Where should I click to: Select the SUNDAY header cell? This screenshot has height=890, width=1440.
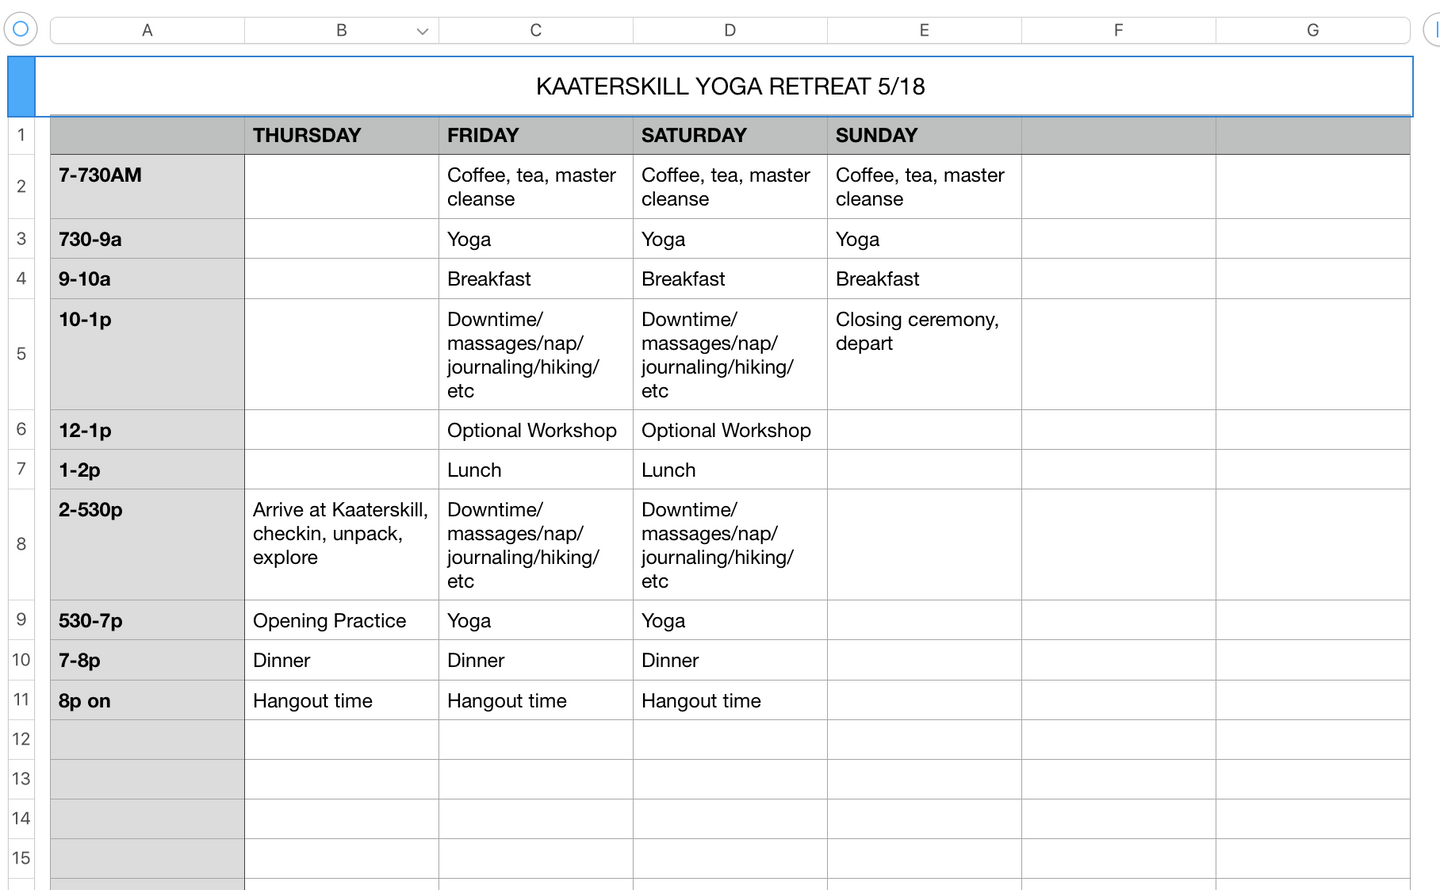[x=923, y=135]
